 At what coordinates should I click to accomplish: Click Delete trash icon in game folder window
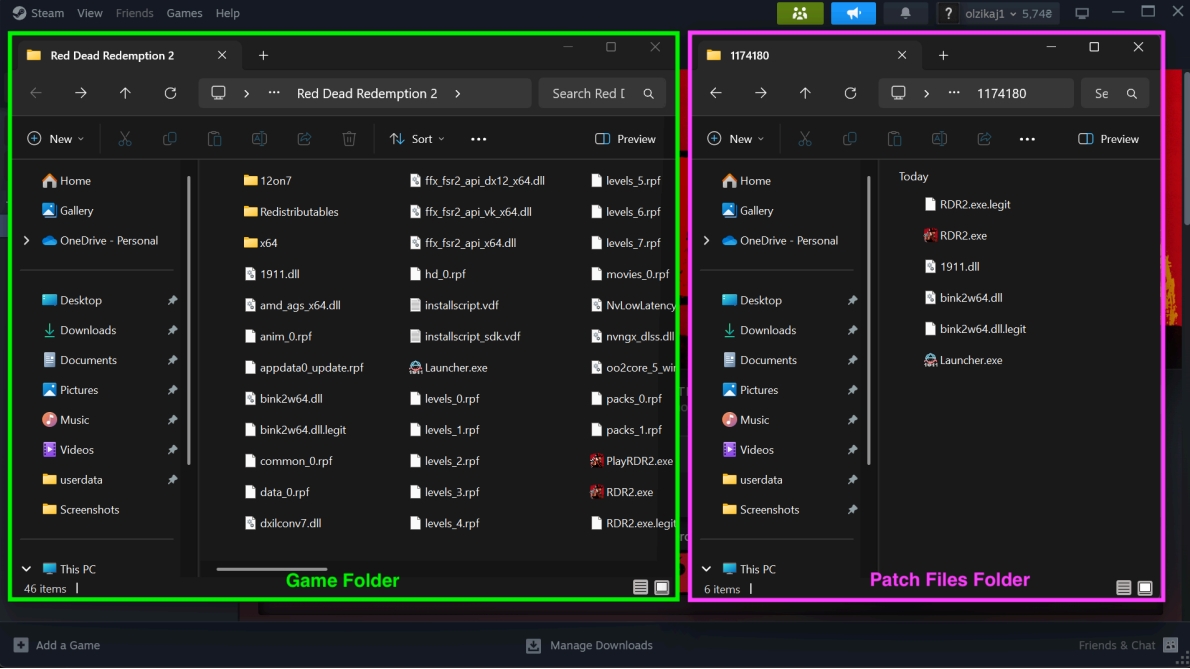pyautogui.click(x=349, y=139)
